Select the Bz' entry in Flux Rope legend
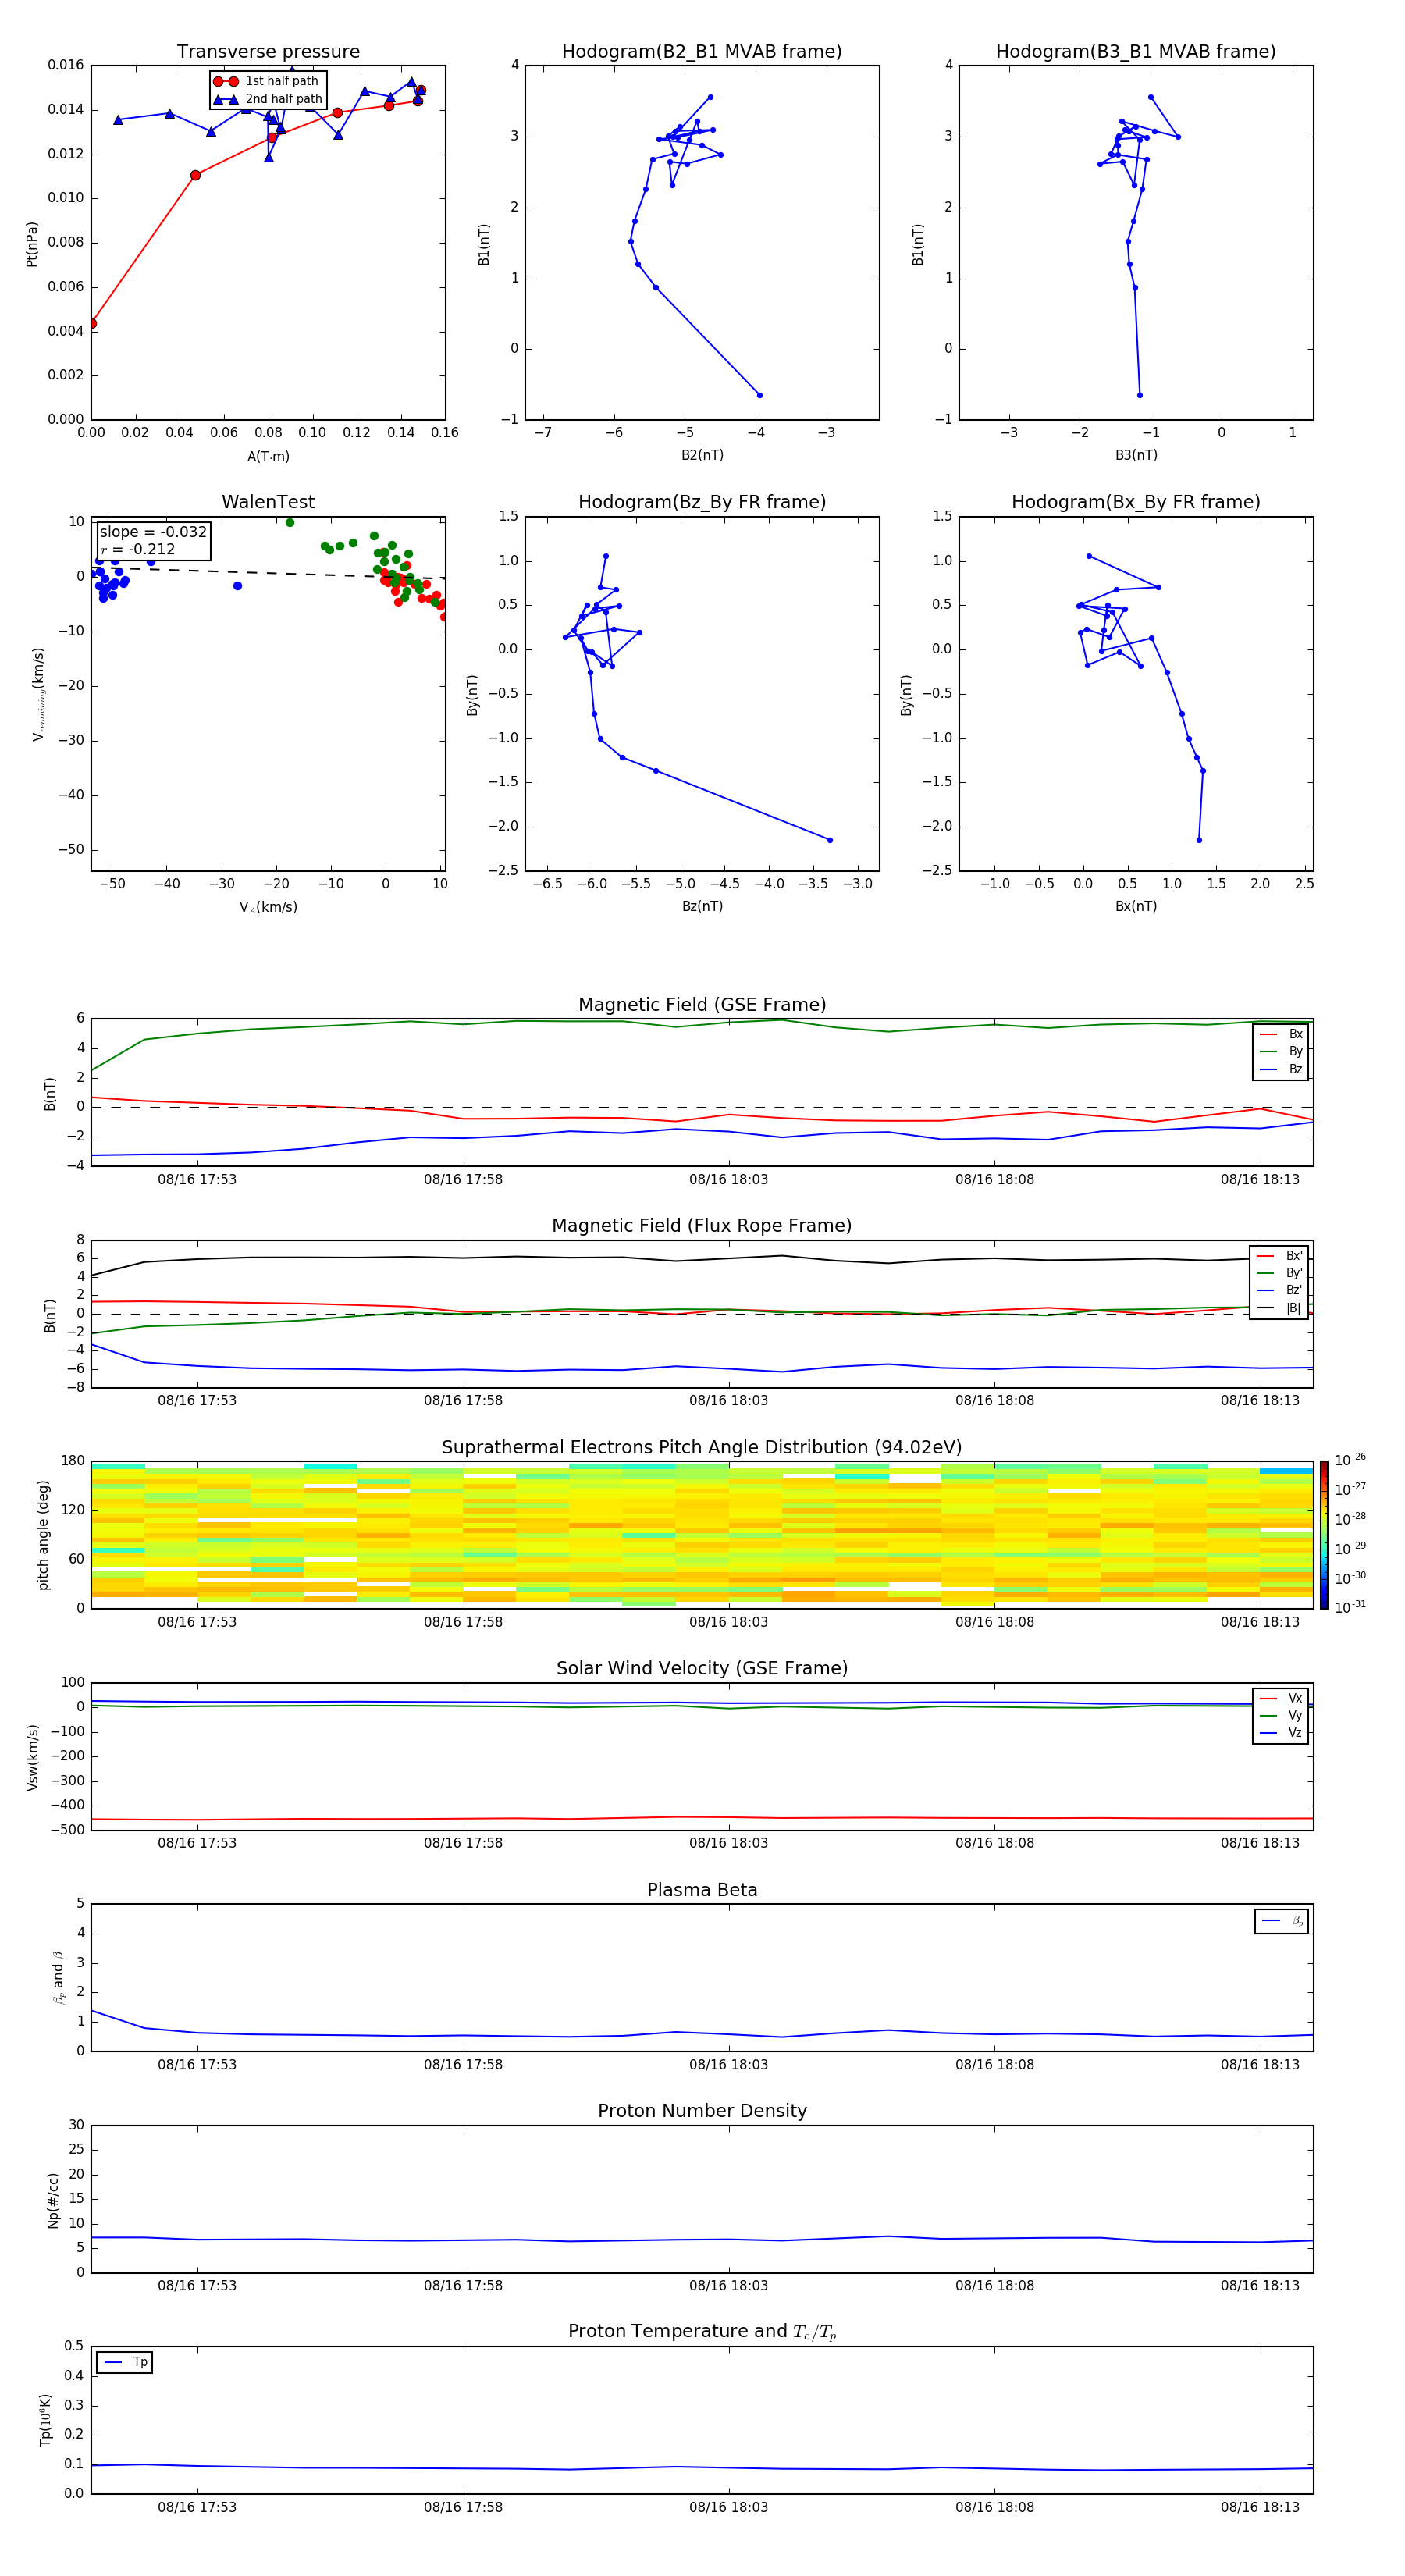 pos(1280,1290)
